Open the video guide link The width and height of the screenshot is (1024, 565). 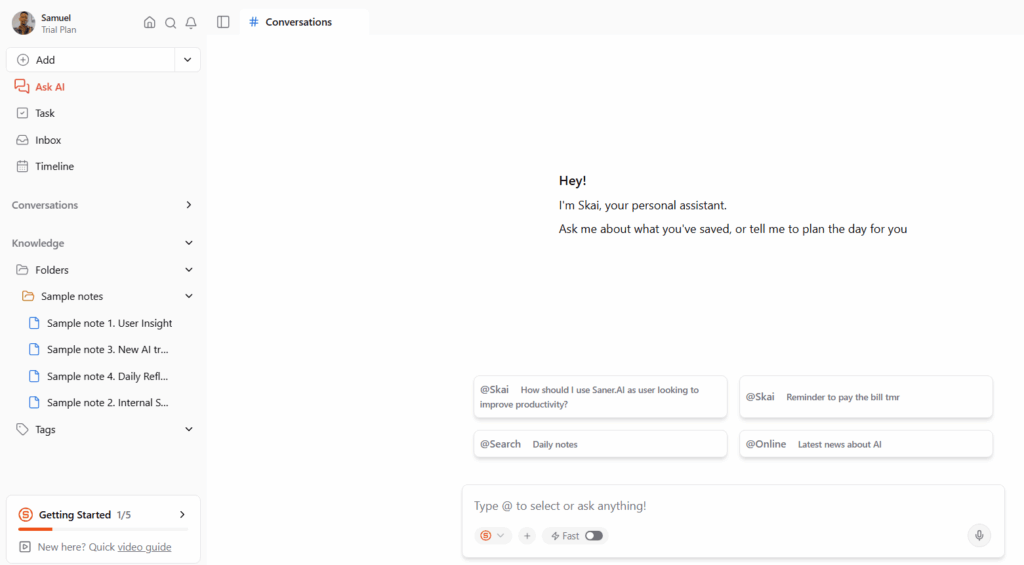[x=144, y=547]
